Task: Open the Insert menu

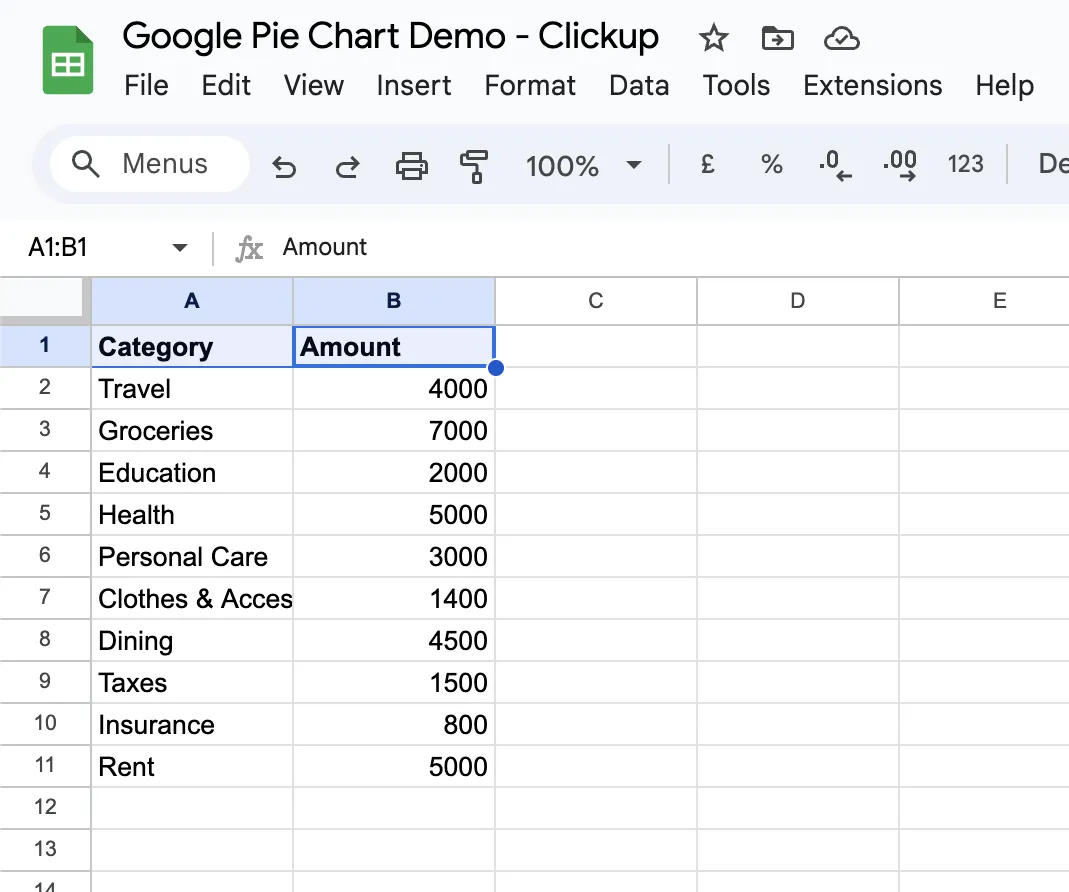Action: (414, 86)
